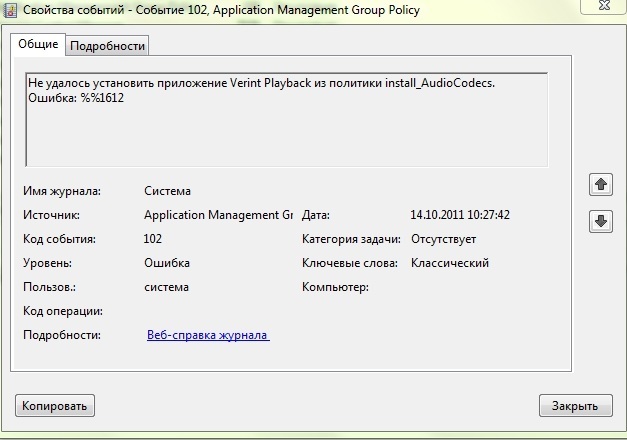Click the event ID value 102
The width and height of the screenshot is (627, 440).
coord(153,239)
